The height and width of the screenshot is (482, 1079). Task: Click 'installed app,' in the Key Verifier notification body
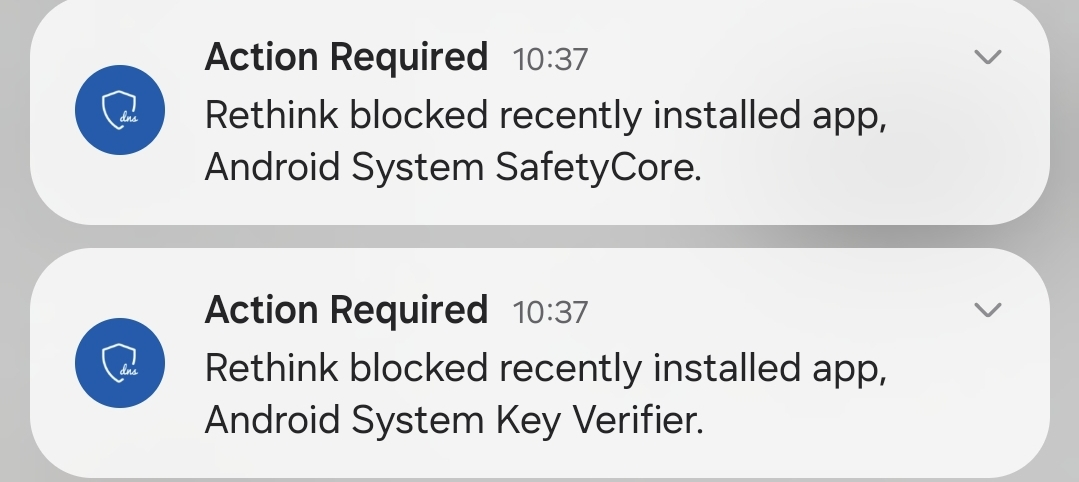[770, 369]
